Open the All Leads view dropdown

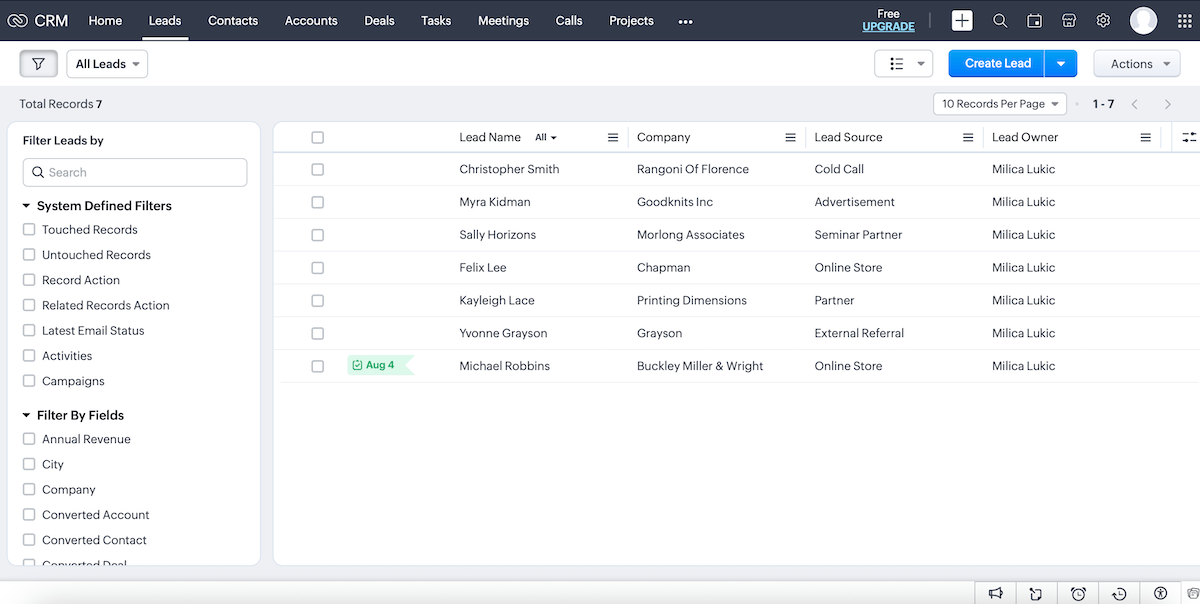click(106, 63)
